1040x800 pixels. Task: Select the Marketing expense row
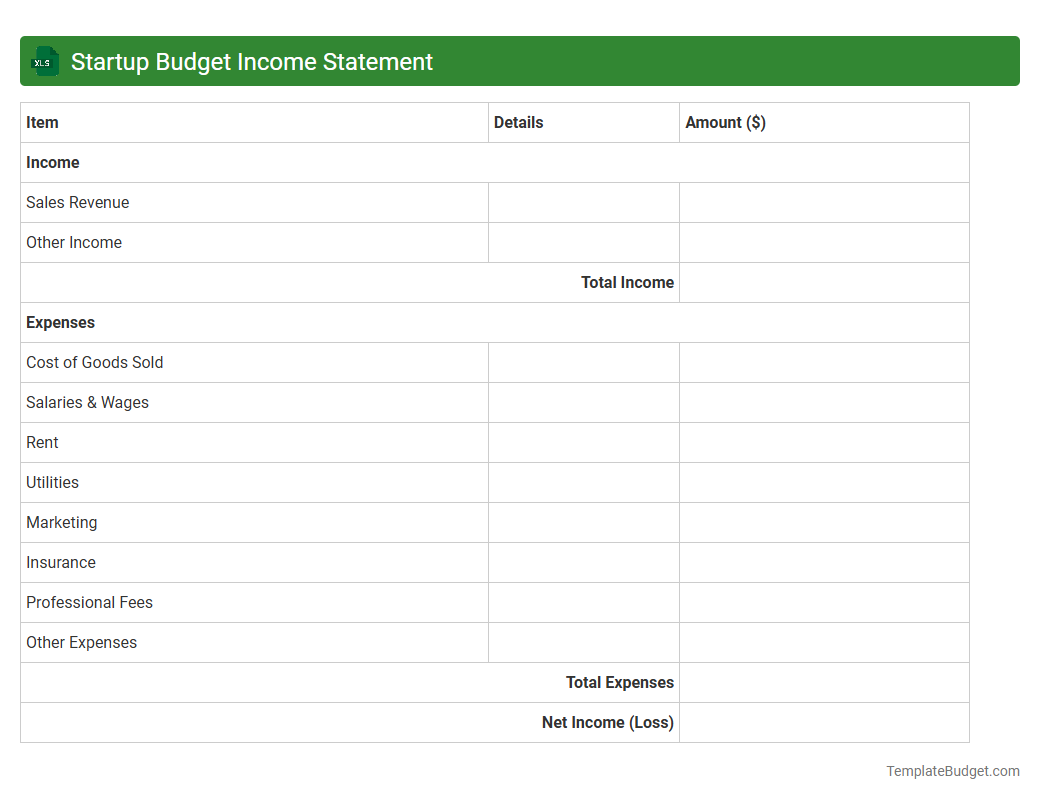tap(62, 522)
